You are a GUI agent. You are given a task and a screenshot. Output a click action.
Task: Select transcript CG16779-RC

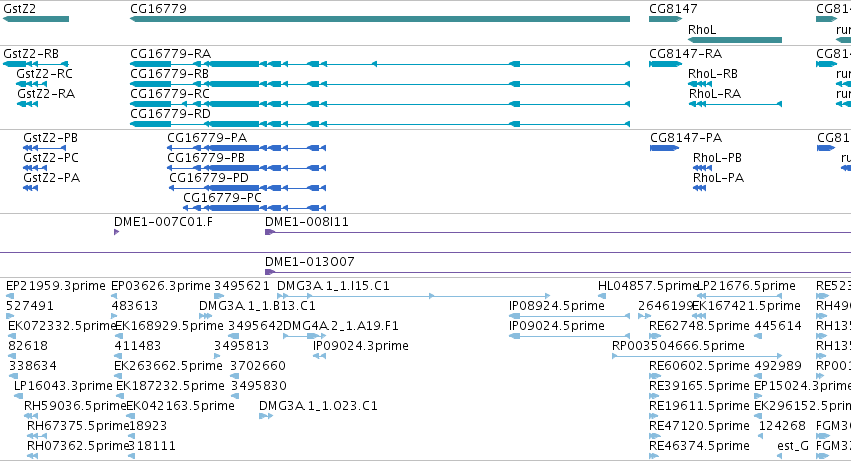pyautogui.click(x=380, y=104)
